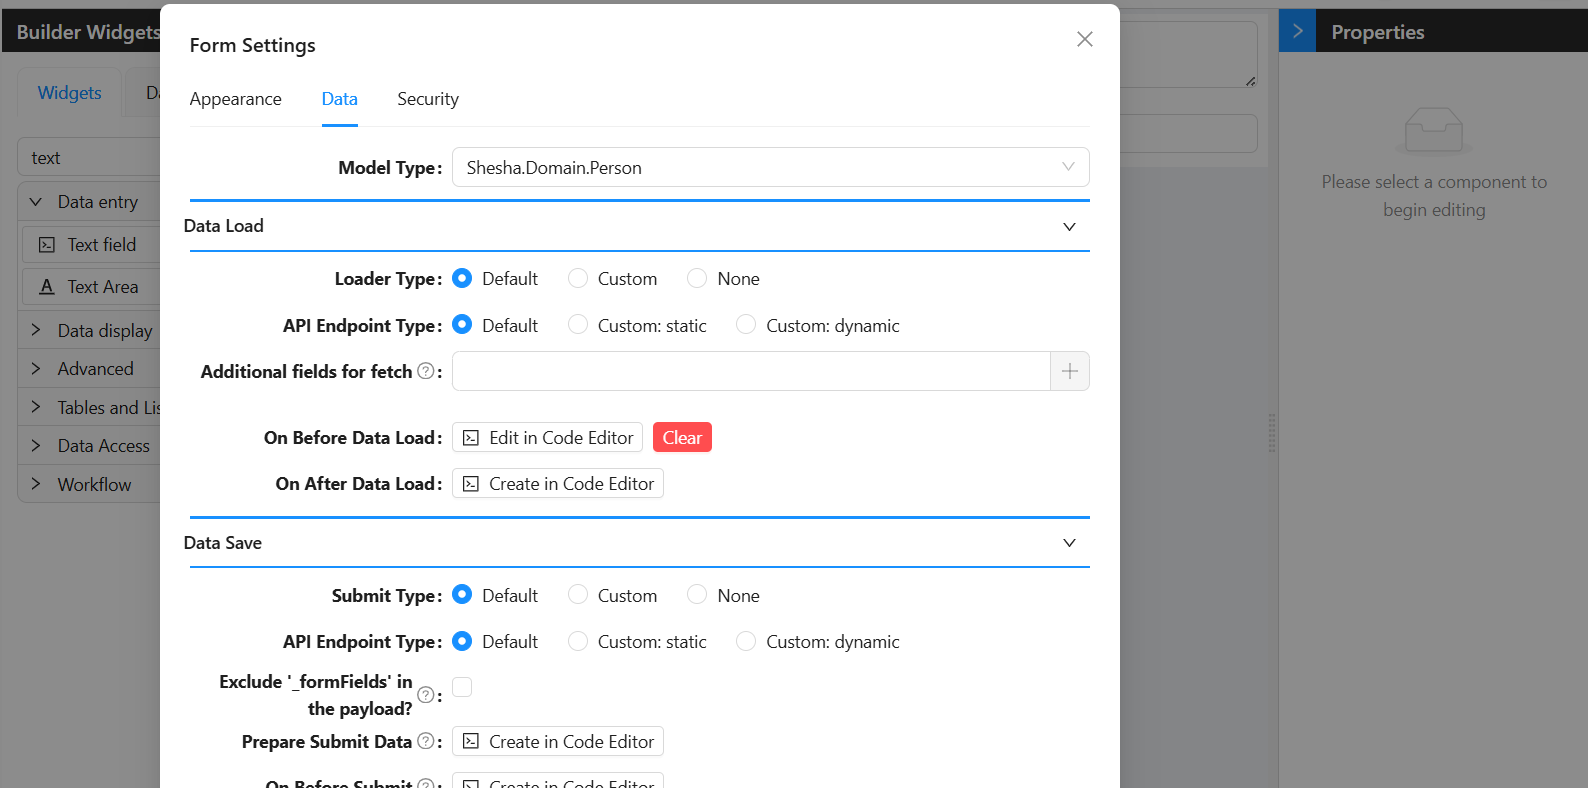Enable Exclude _formFields in payload checkbox
The width and height of the screenshot is (1588, 788).
coord(462,687)
